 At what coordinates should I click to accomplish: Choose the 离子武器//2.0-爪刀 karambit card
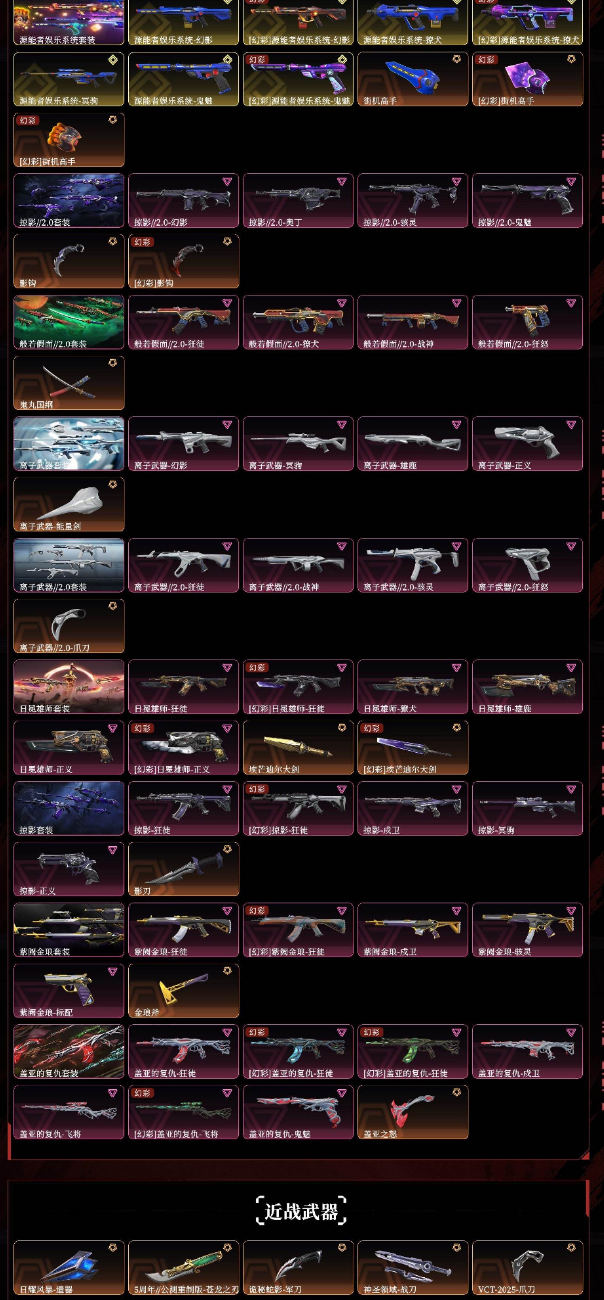tap(69, 625)
